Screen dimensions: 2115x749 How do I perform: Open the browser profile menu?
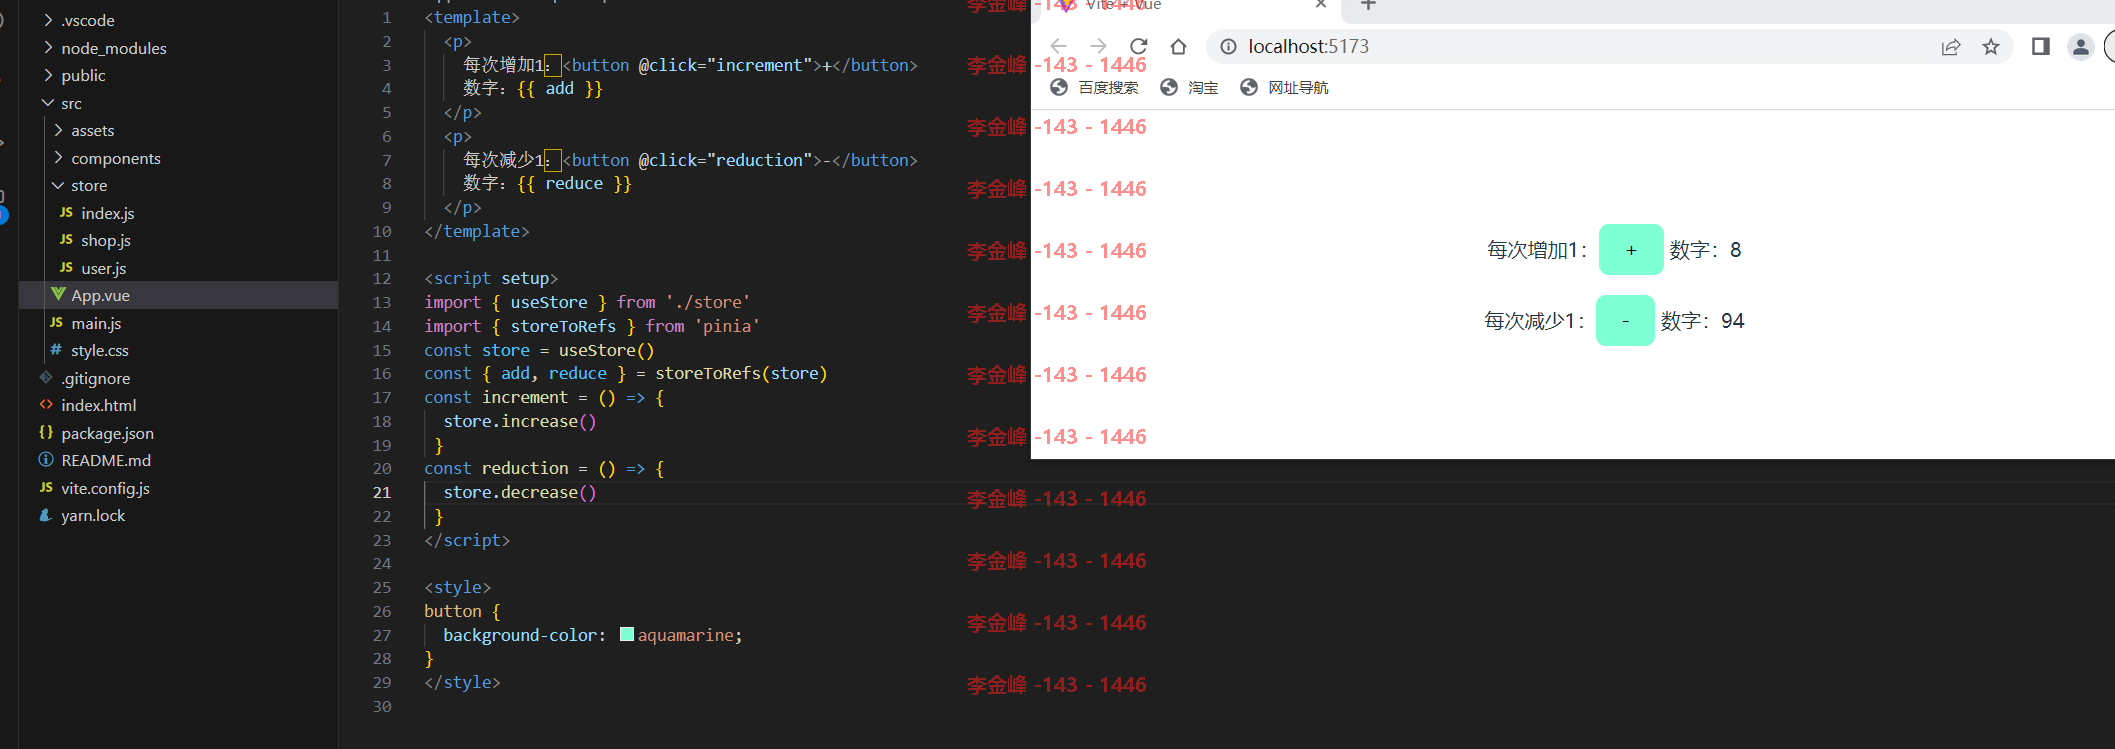[2081, 46]
